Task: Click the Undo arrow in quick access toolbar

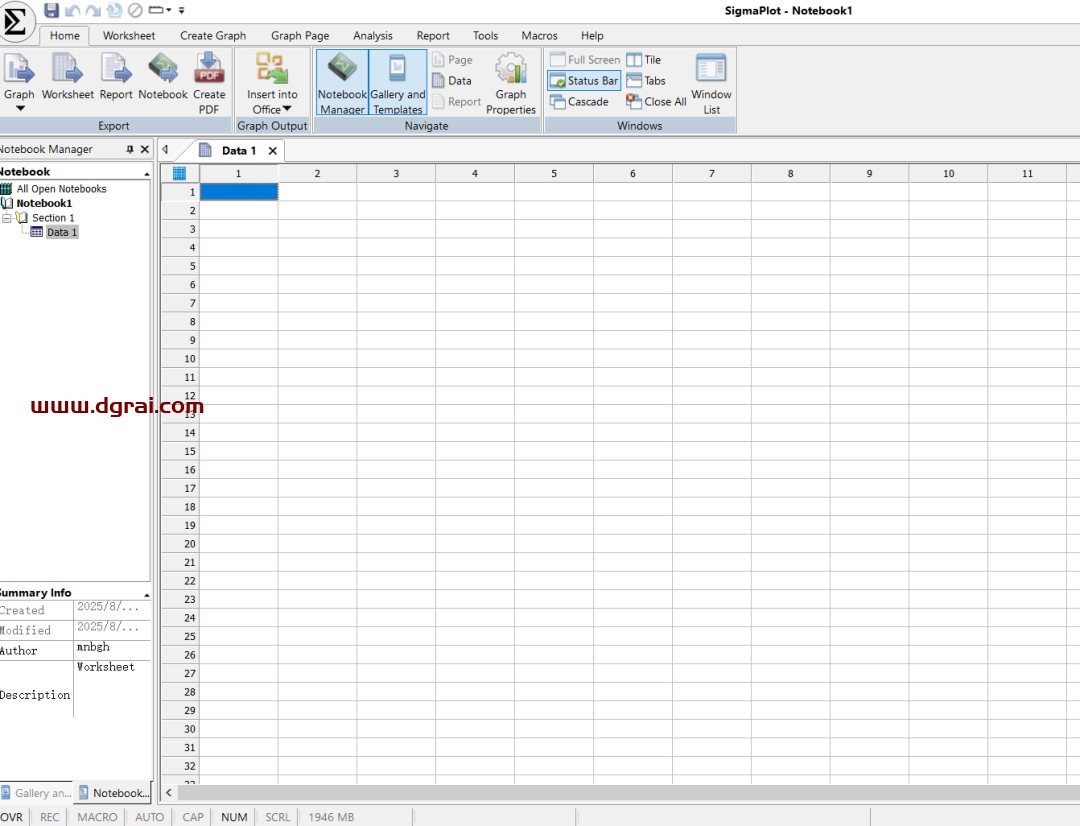Action: (72, 10)
